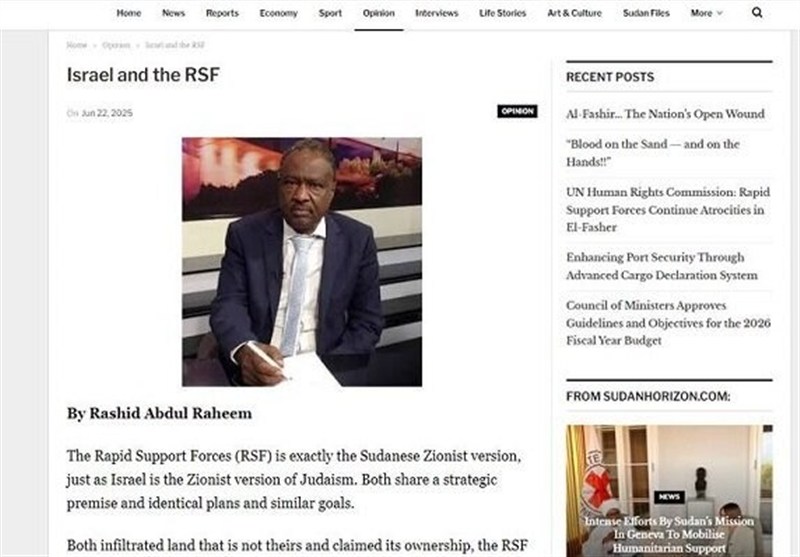Screen dimensions: 800x557
Task: Open Enhancing Port Security post
Action: 662,266
